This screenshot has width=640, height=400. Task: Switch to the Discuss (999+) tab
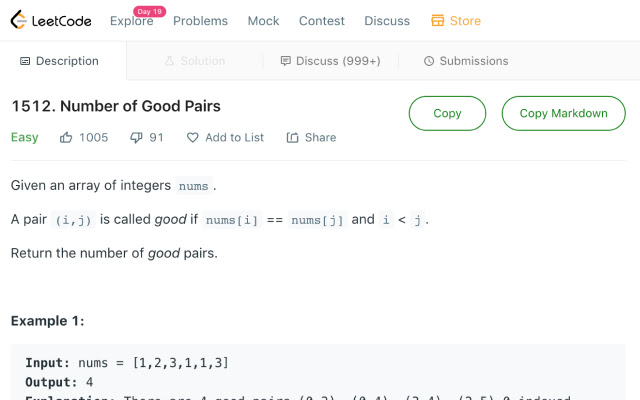click(330, 61)
